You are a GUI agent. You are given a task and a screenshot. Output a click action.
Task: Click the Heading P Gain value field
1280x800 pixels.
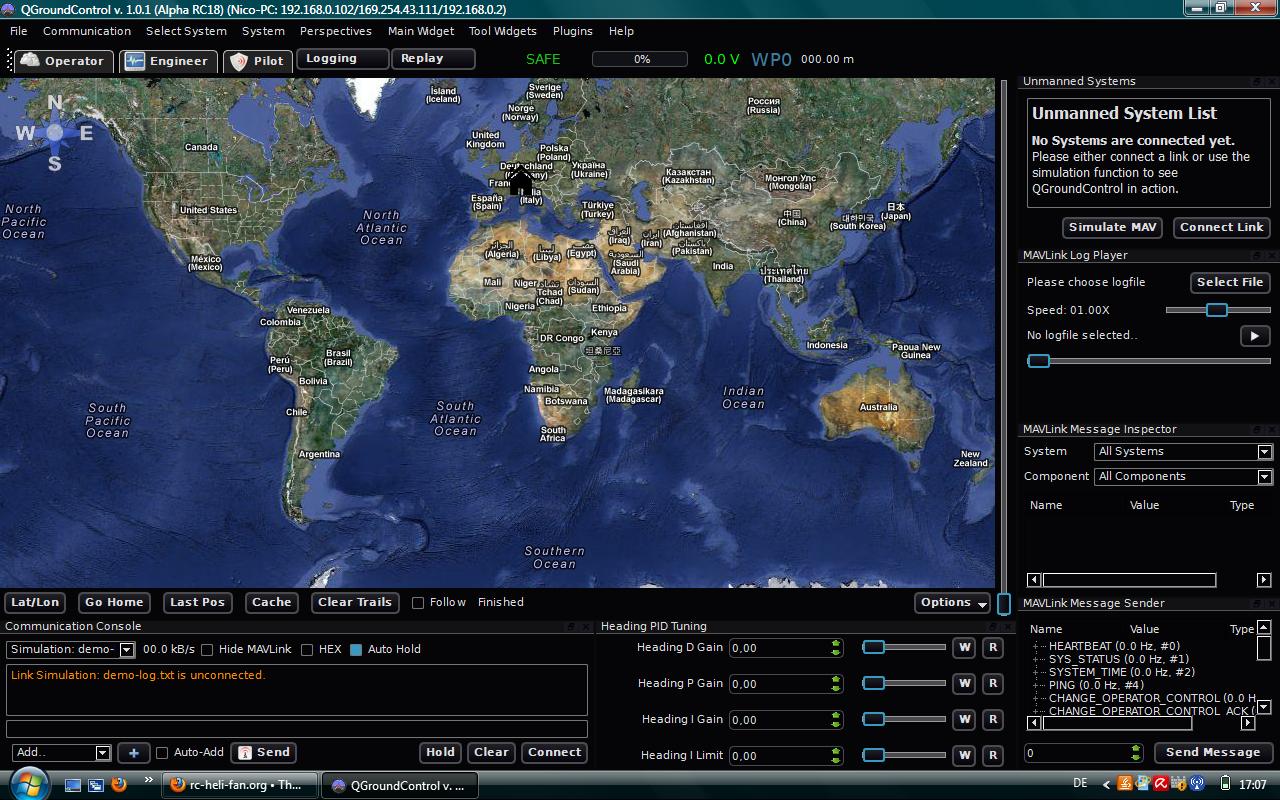[786, 684]
